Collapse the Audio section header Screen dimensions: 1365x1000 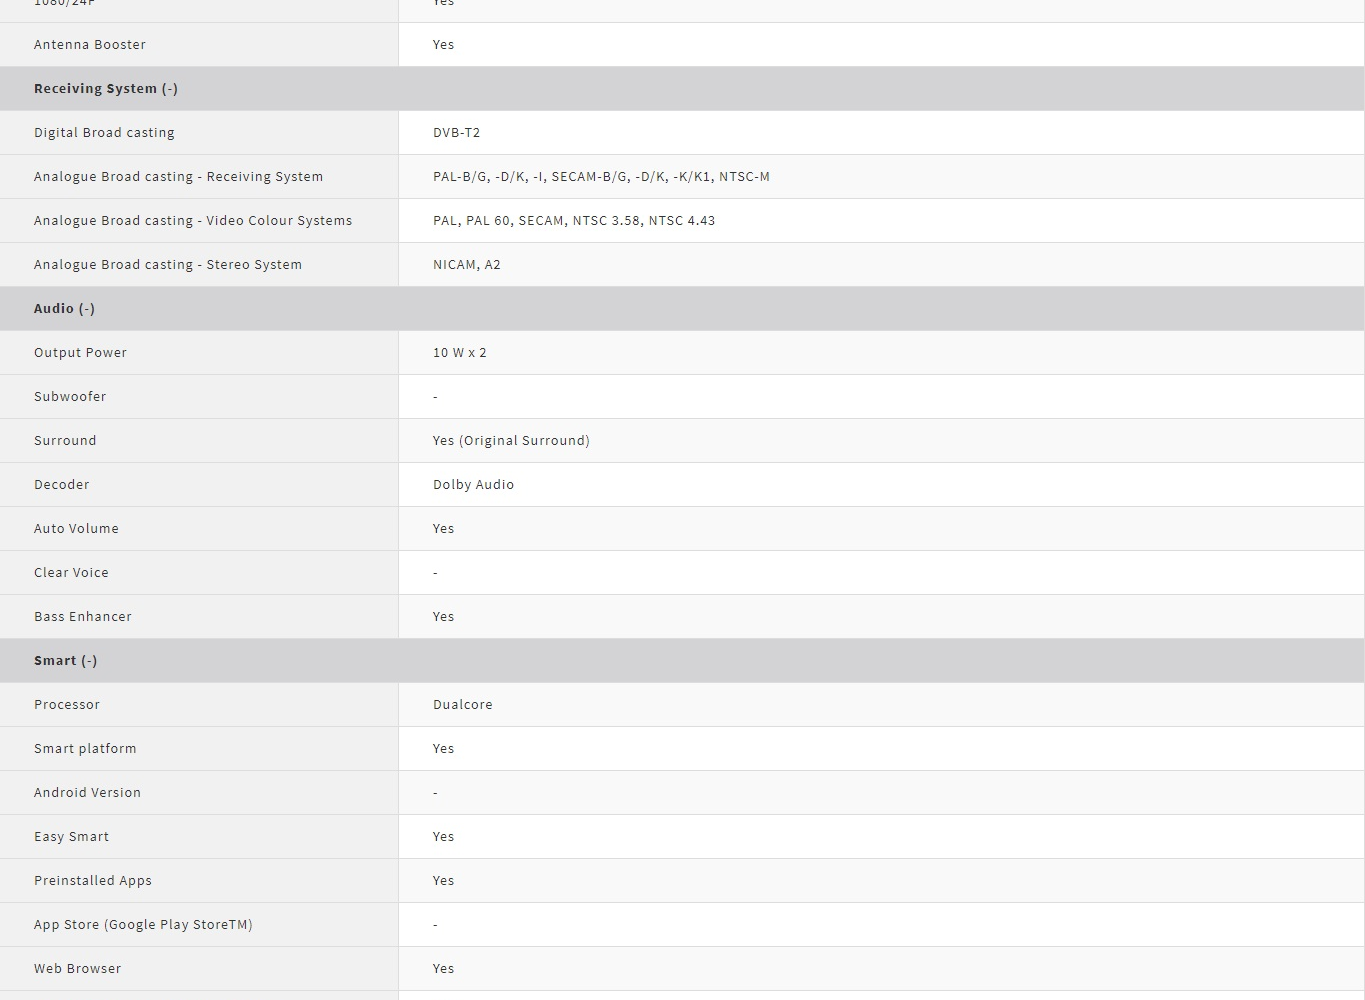[64, 309]
